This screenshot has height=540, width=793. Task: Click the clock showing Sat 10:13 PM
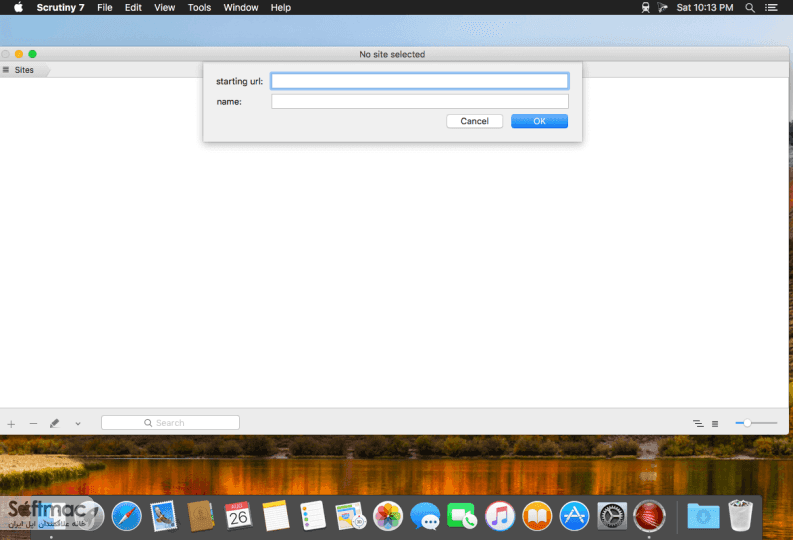[x=705, y=8]
